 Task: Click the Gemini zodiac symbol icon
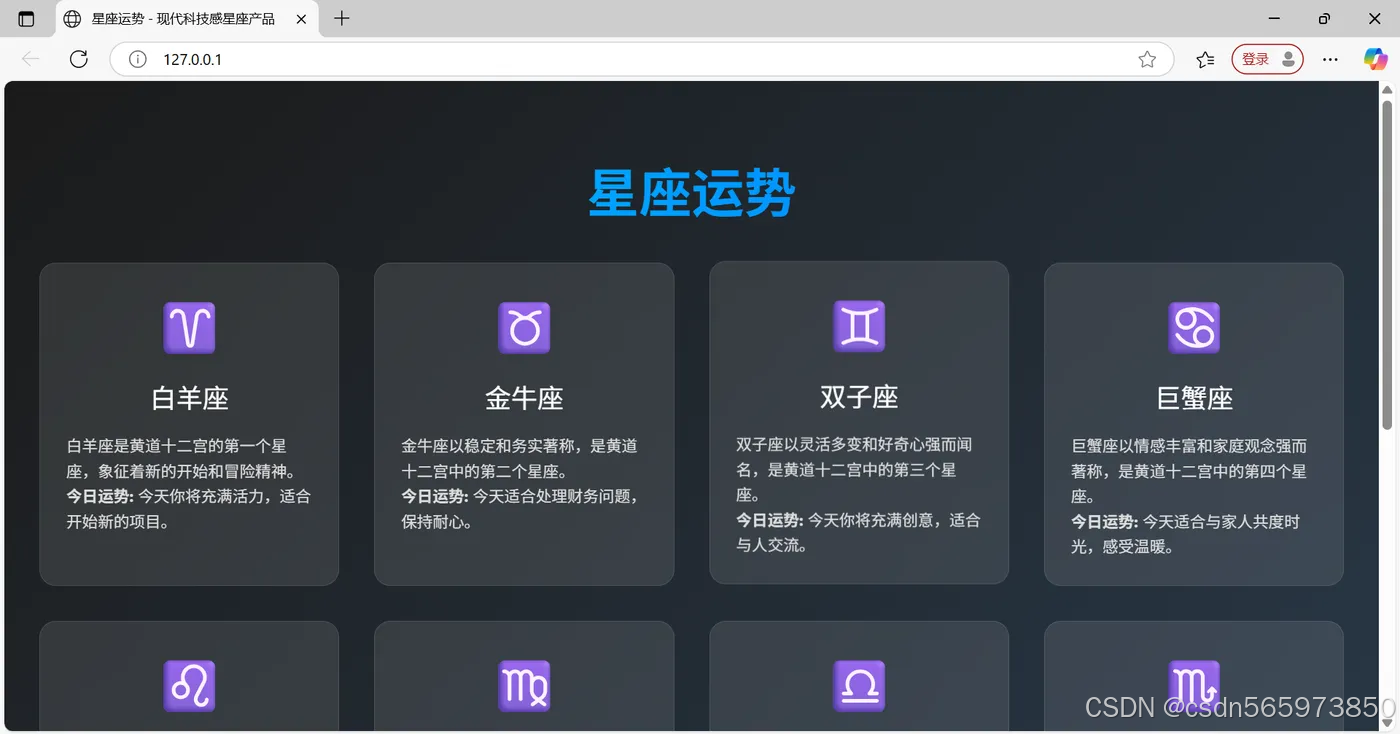coord(859,326)
